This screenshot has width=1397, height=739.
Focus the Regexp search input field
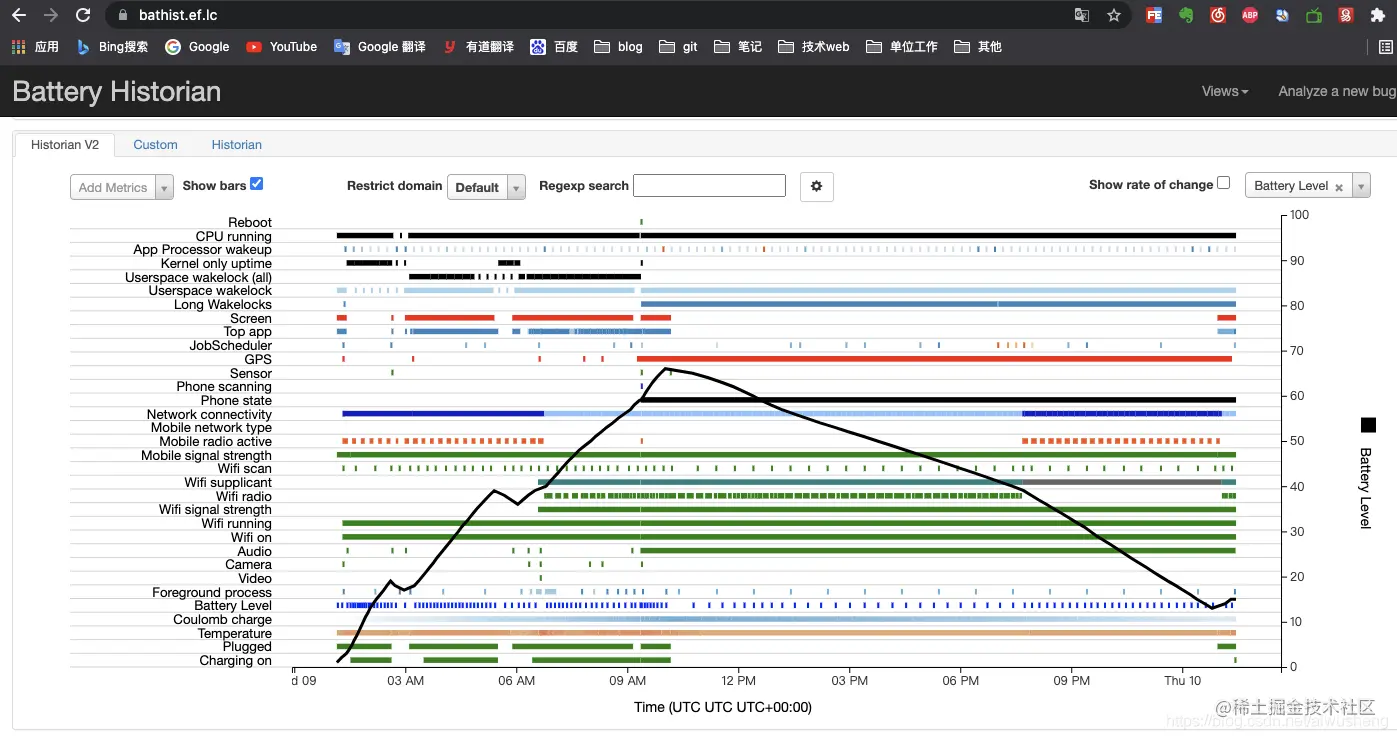point(709,186)
